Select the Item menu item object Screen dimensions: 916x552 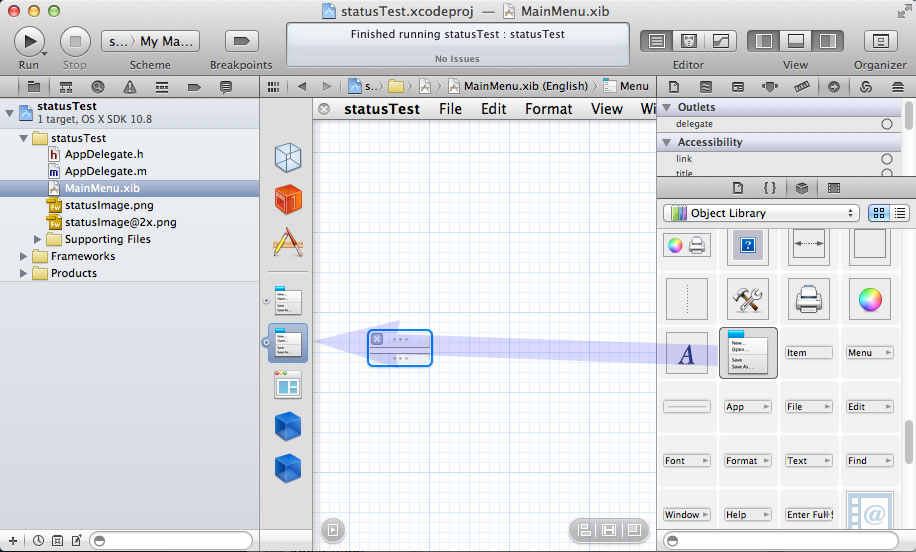point(809,353)
